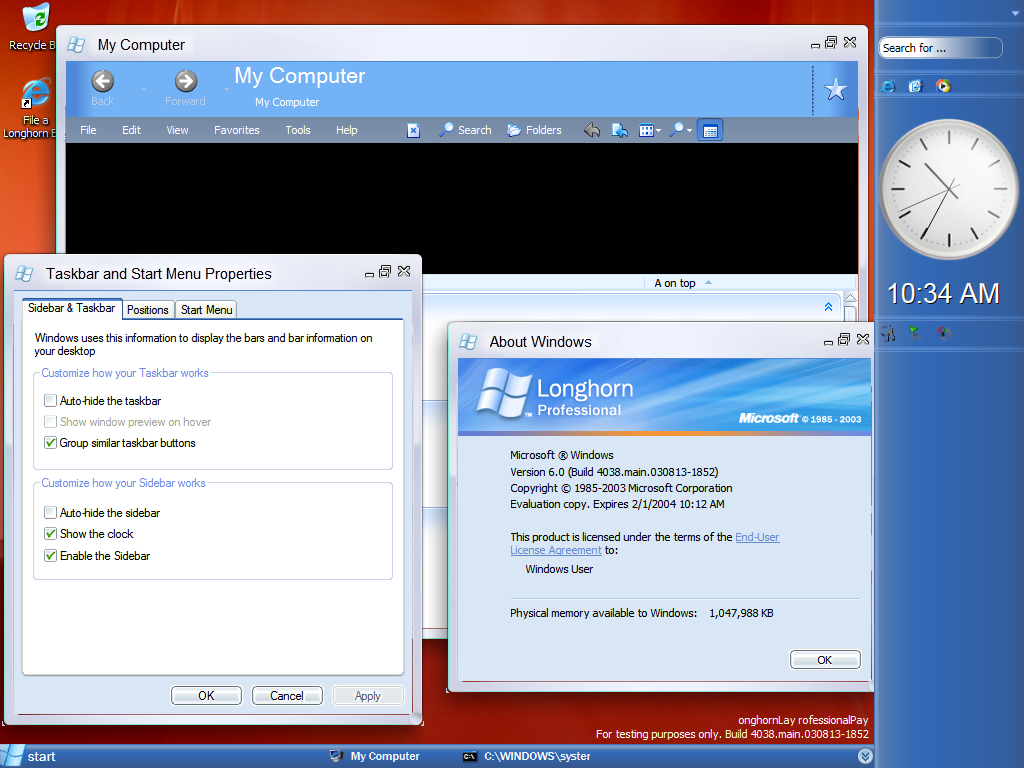Toggle Auto-hide the taskbar checkbox
The width and height of the screenshot is (1024, 768).
[51, 401]
